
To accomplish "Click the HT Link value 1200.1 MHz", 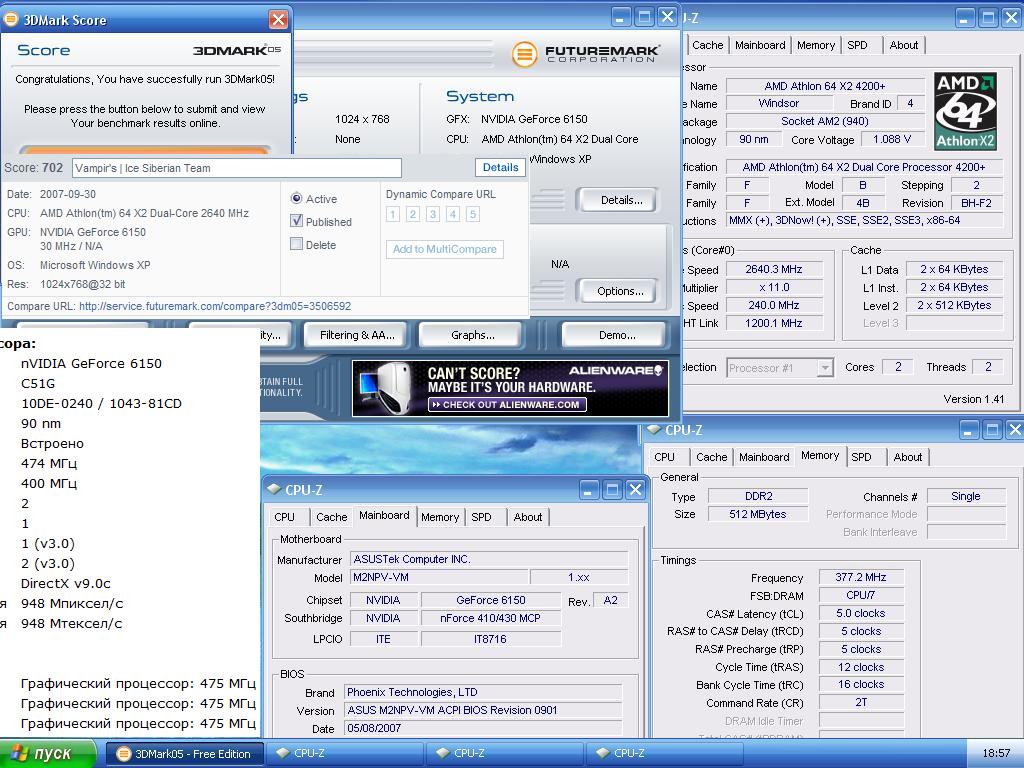I will click(x=774, y=323).
